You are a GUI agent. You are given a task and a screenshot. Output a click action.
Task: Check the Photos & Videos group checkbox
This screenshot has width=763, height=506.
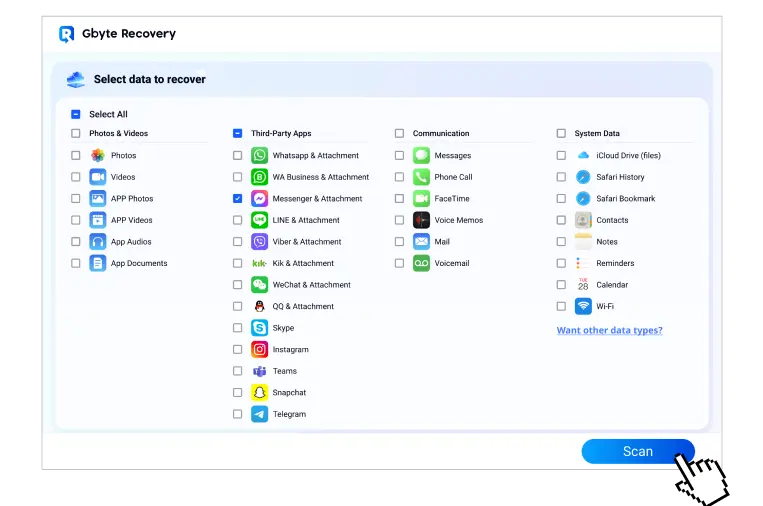[x=75, y=133]
